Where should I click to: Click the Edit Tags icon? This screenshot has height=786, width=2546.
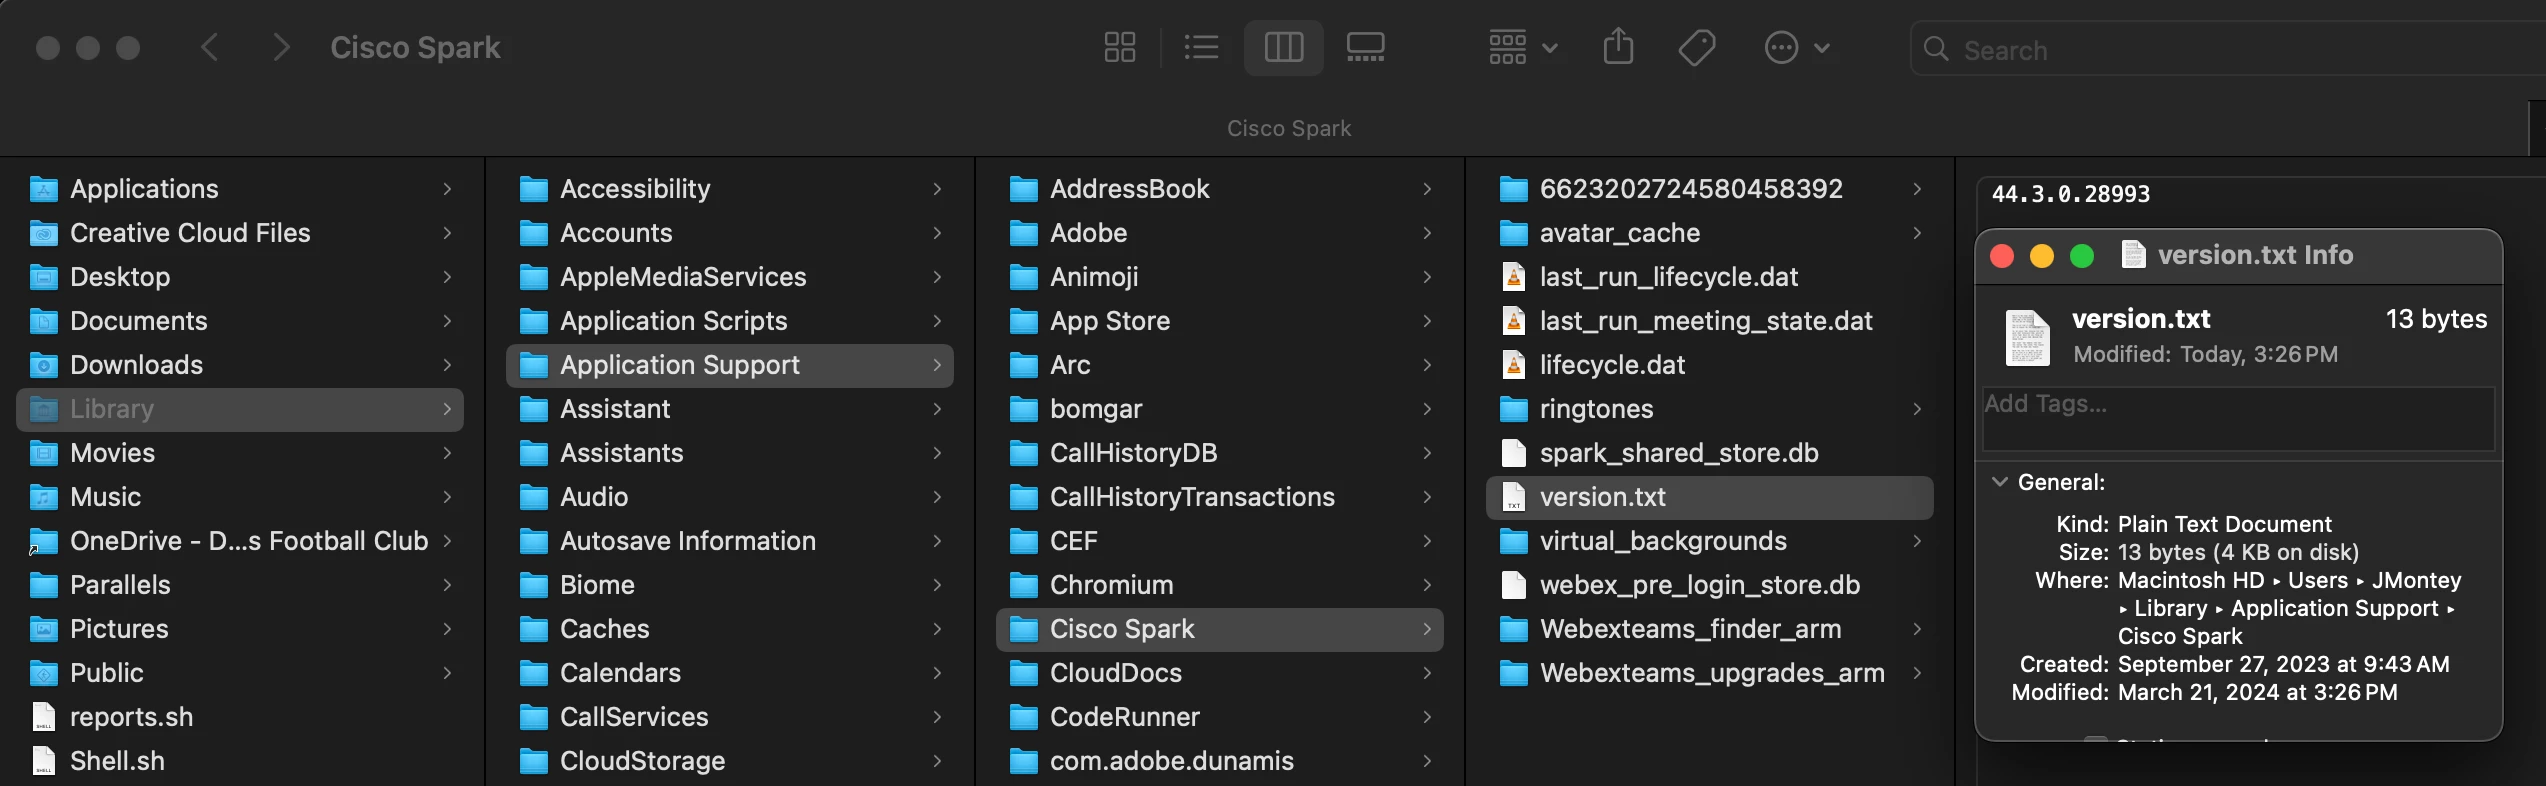1697,47
